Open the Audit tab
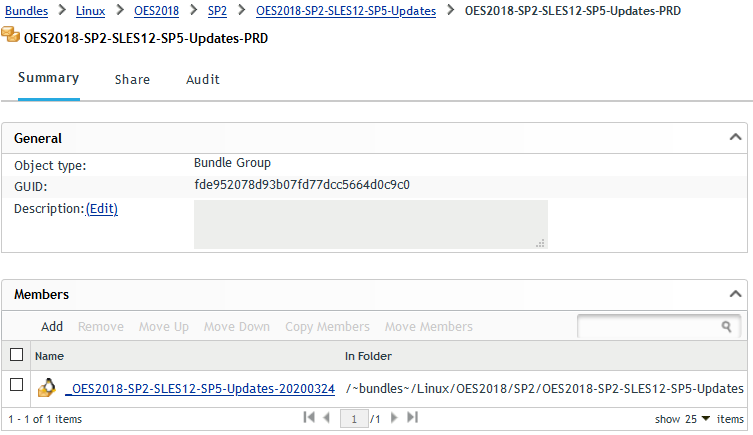The width and height of the screenshot is (753, 435). pos(203,80)
